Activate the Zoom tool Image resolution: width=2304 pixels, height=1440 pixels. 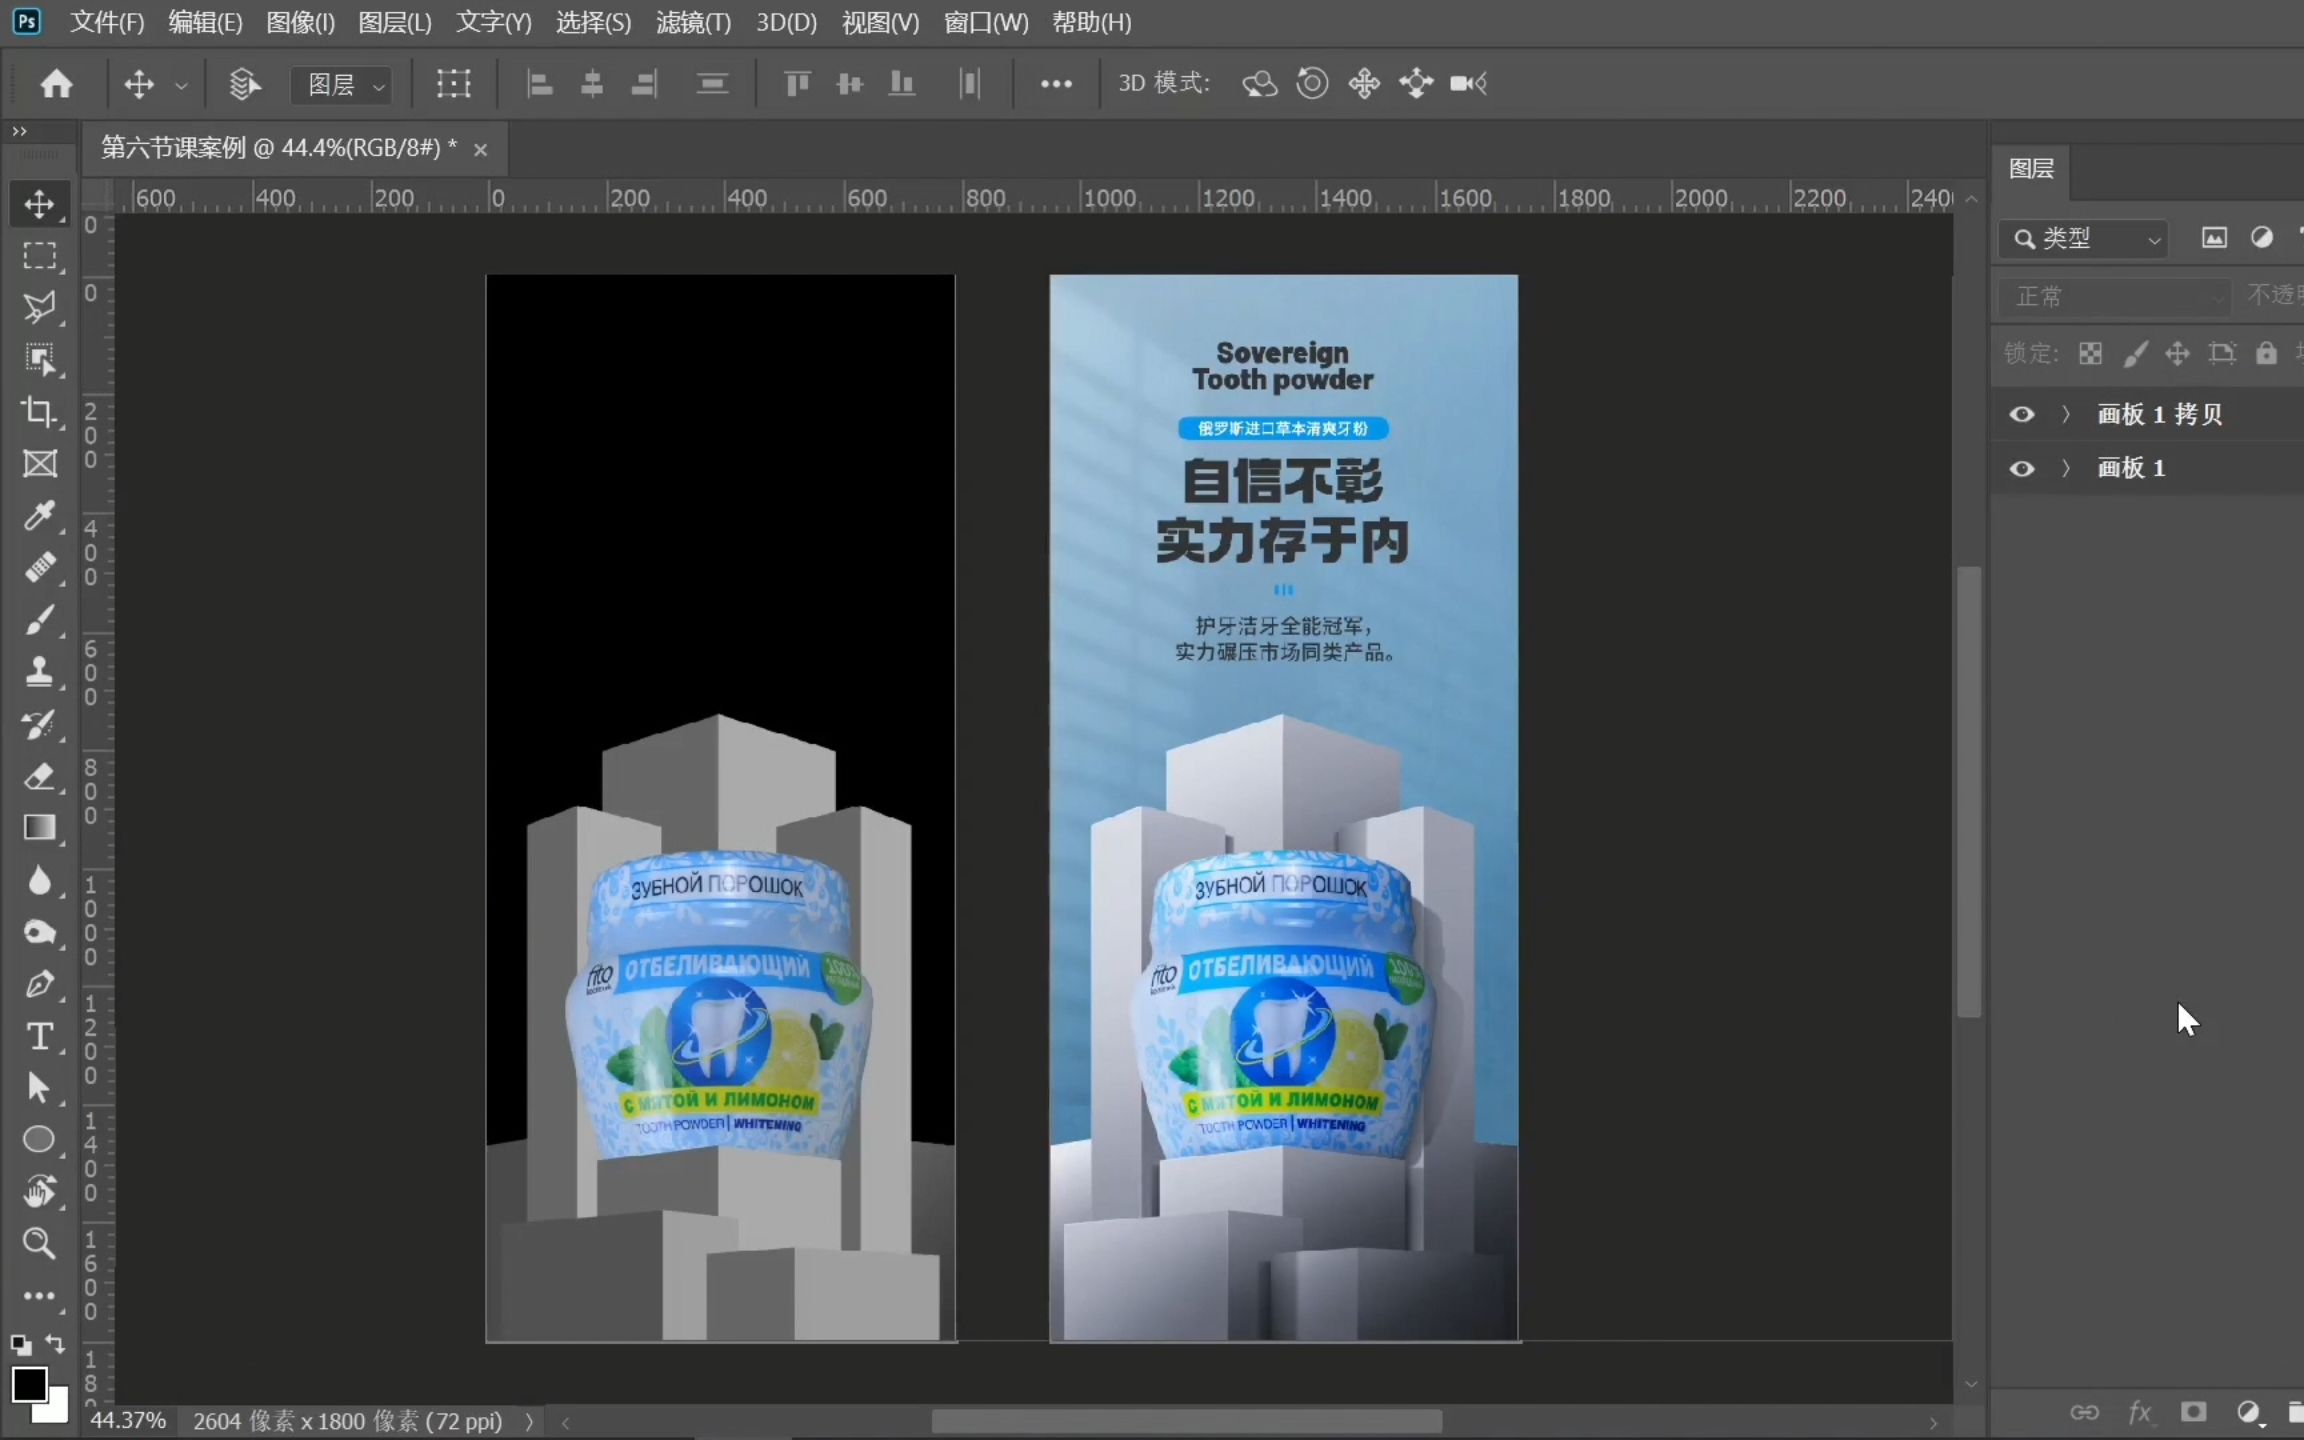pyautogui.click(x=39, y=1243)
